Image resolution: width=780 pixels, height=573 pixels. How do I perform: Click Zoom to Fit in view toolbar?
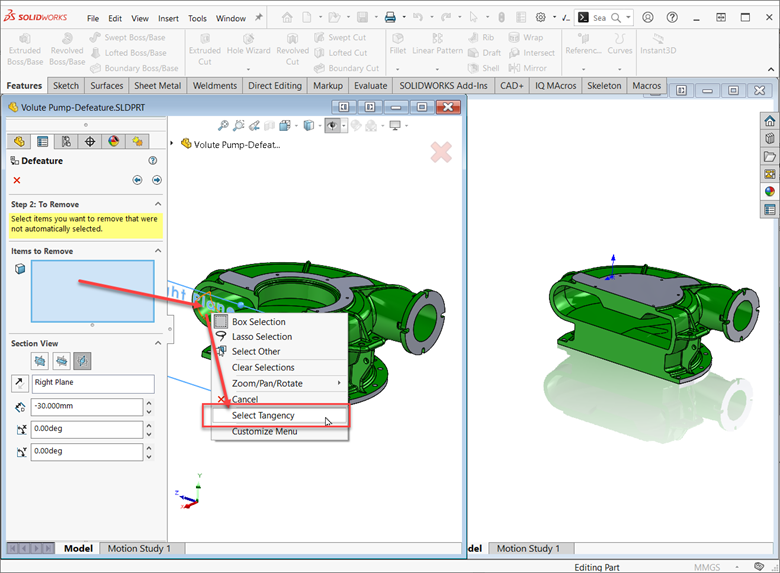point(223,125)
